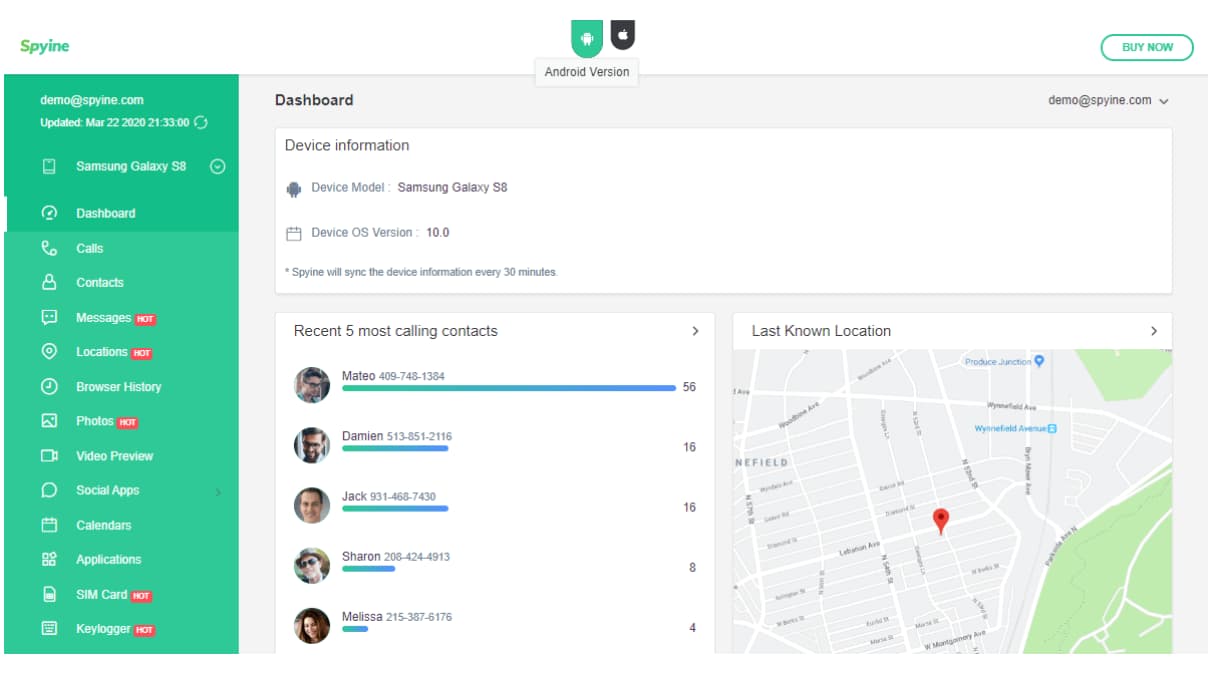Click the Locations pin icon in sidebar

click(x=49, y=352)
